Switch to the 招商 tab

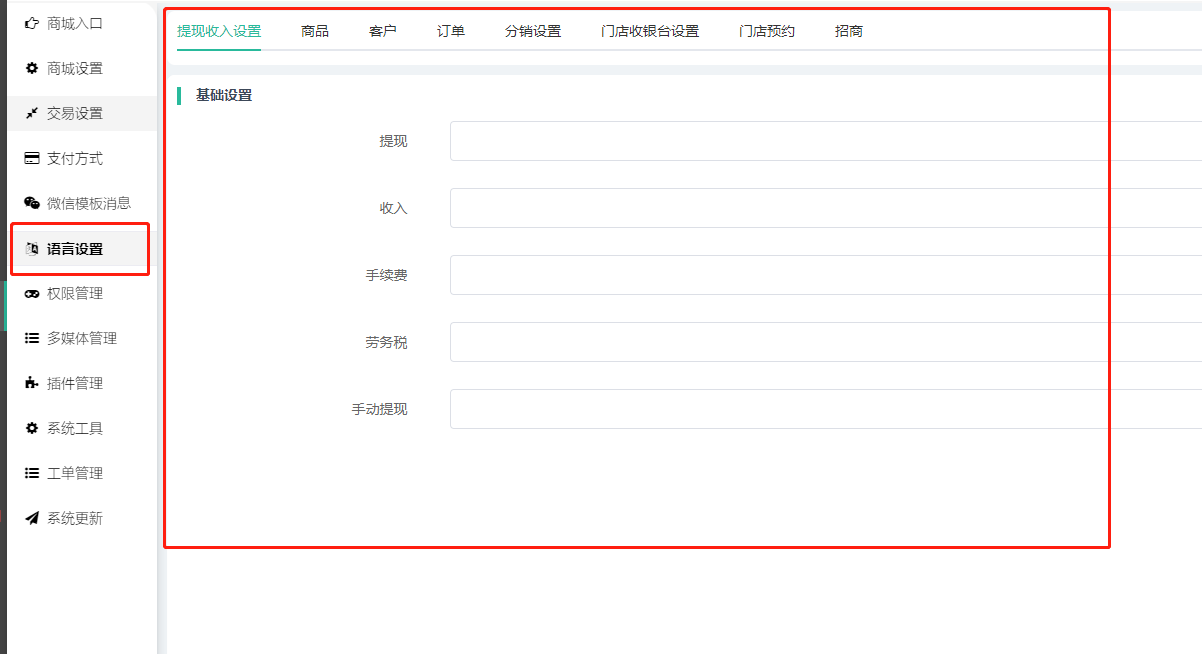(849, 31)
